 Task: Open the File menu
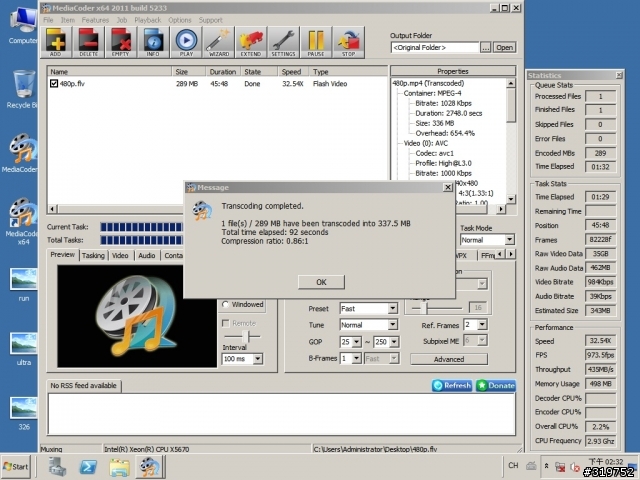pyautogui.click(x=48, y=20)
